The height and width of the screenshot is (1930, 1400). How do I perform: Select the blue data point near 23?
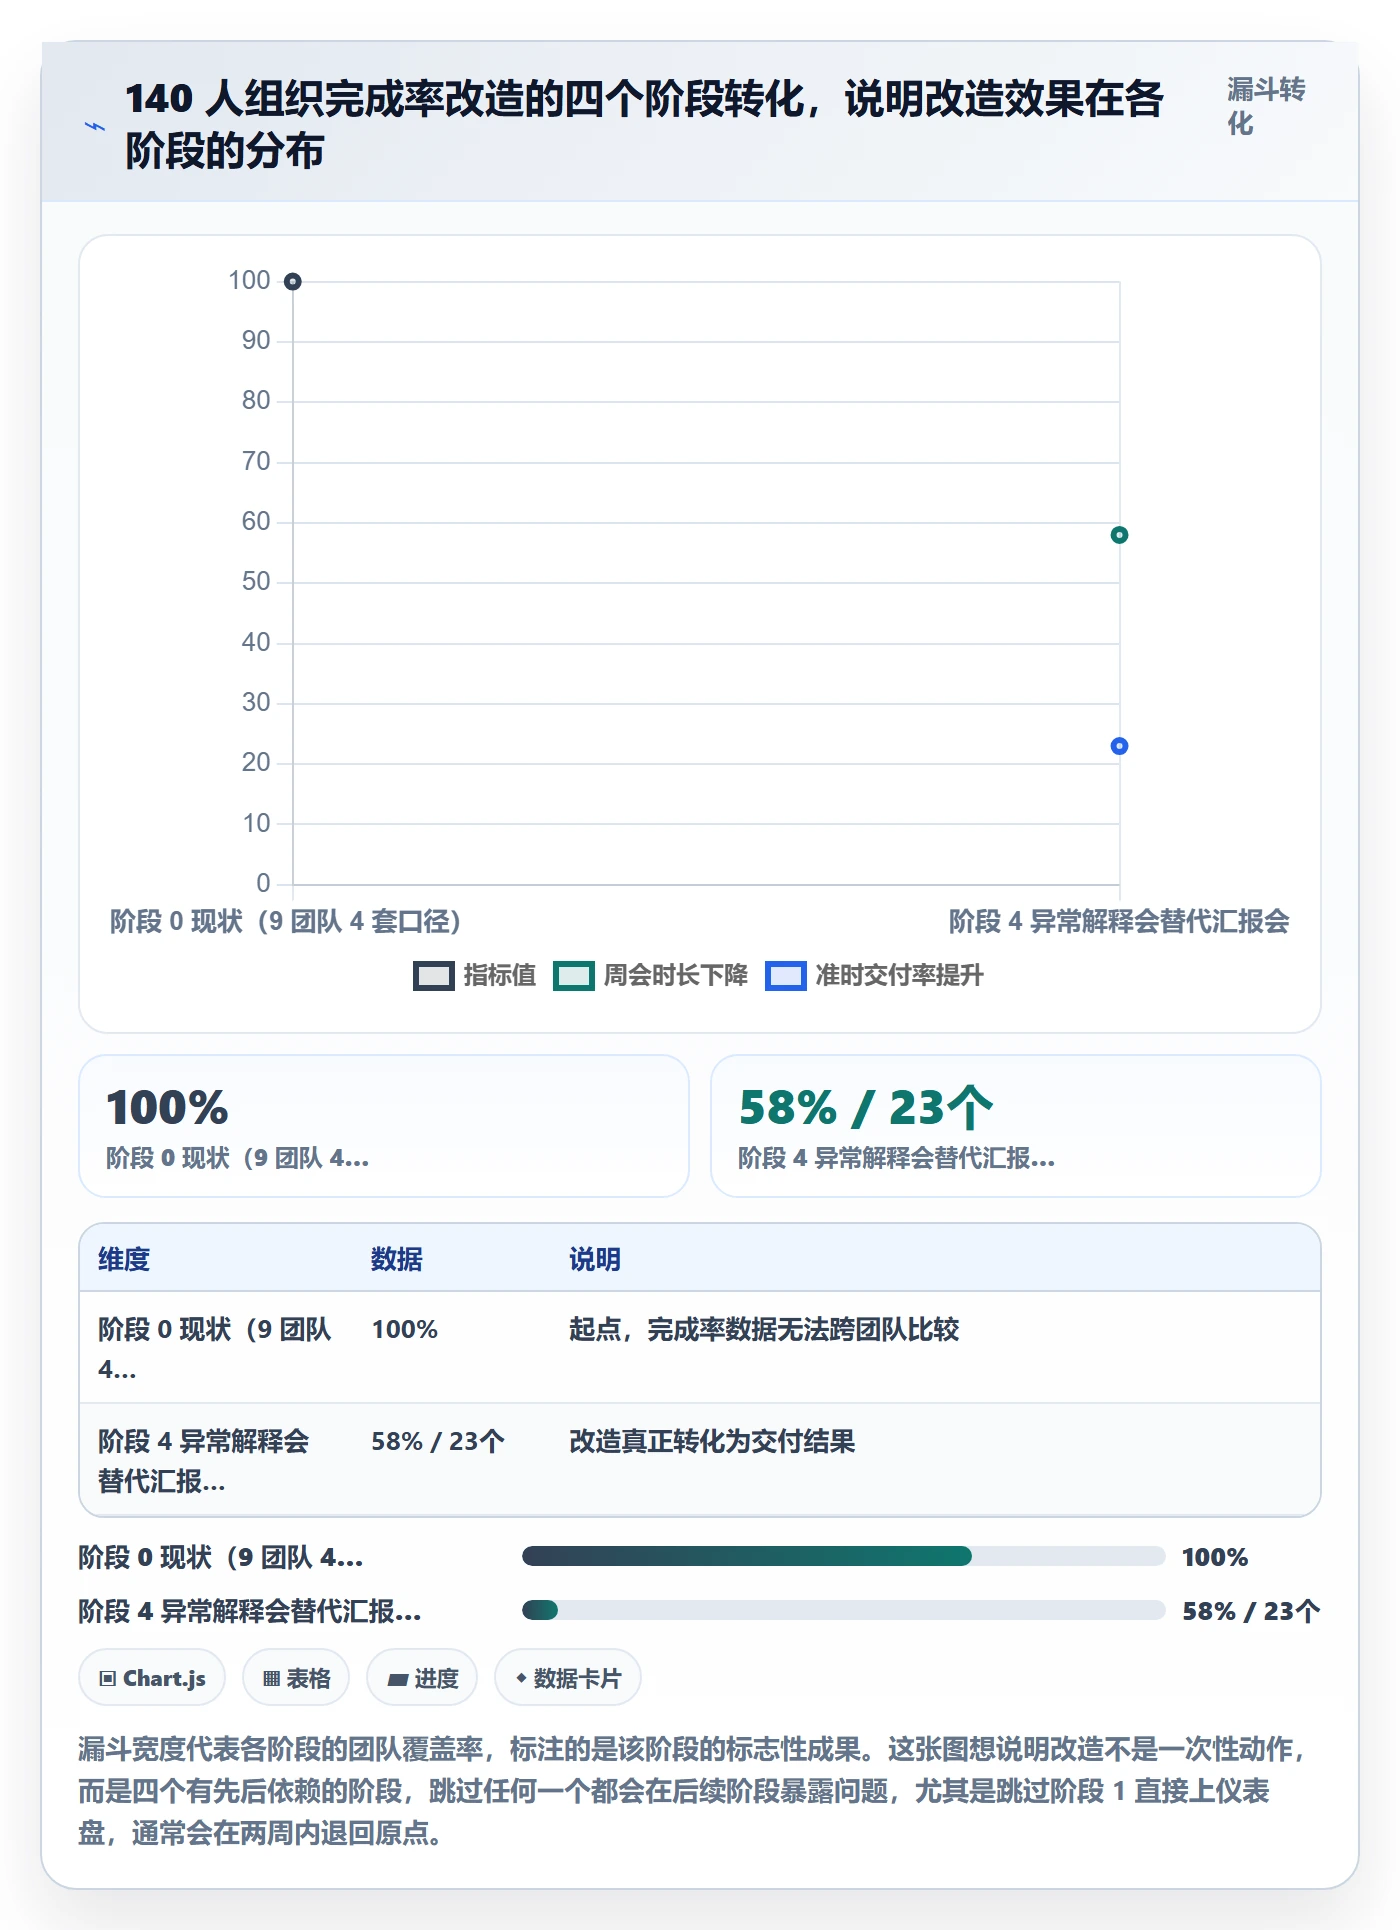[x=1120, y=746]
